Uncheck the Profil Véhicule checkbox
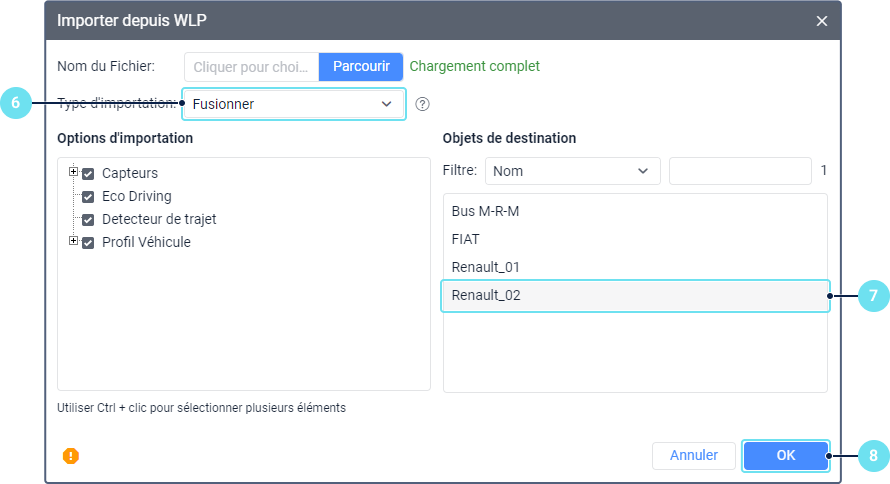 tap(88, 243)
